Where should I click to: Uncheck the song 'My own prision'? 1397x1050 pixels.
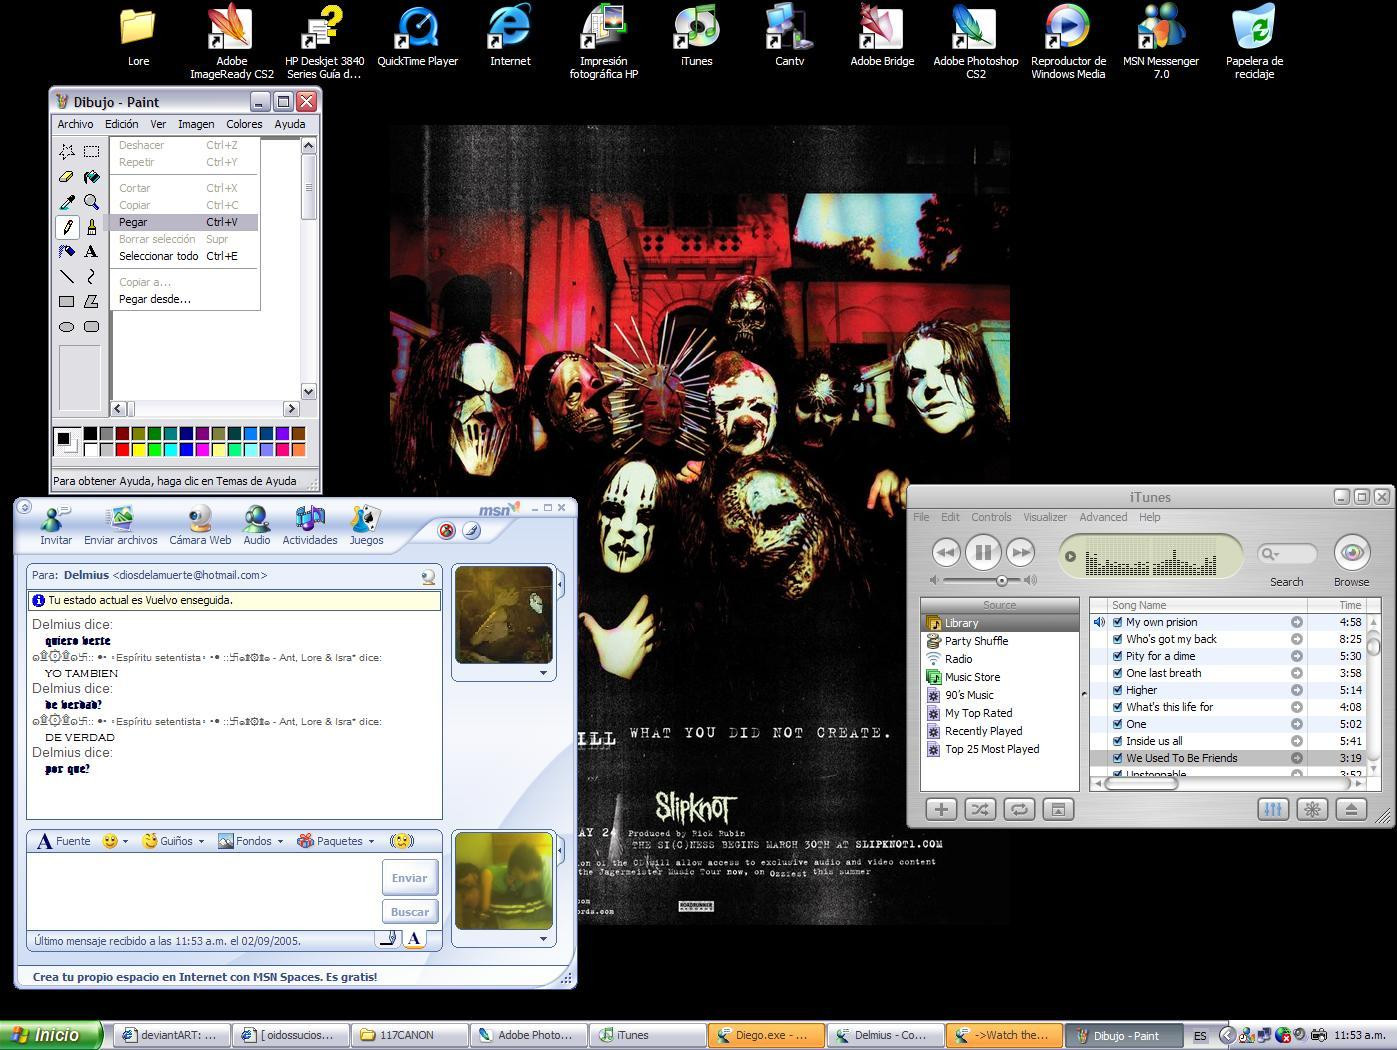coord(1118,622)
